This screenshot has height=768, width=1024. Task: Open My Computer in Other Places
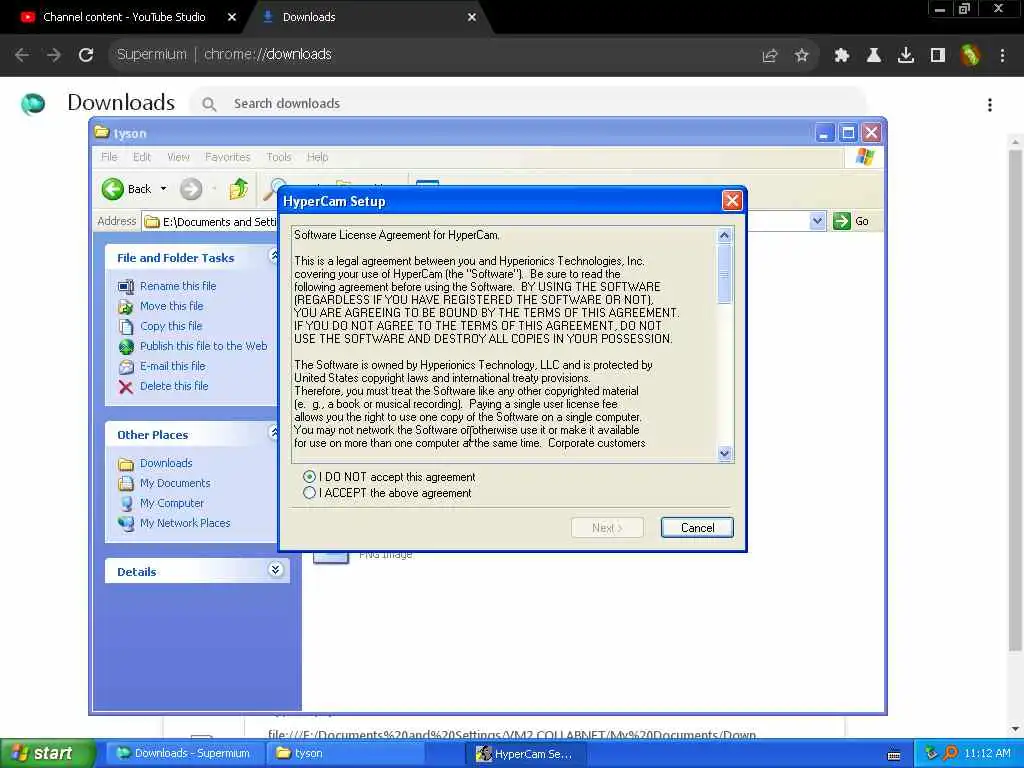(x=172, y=503)
